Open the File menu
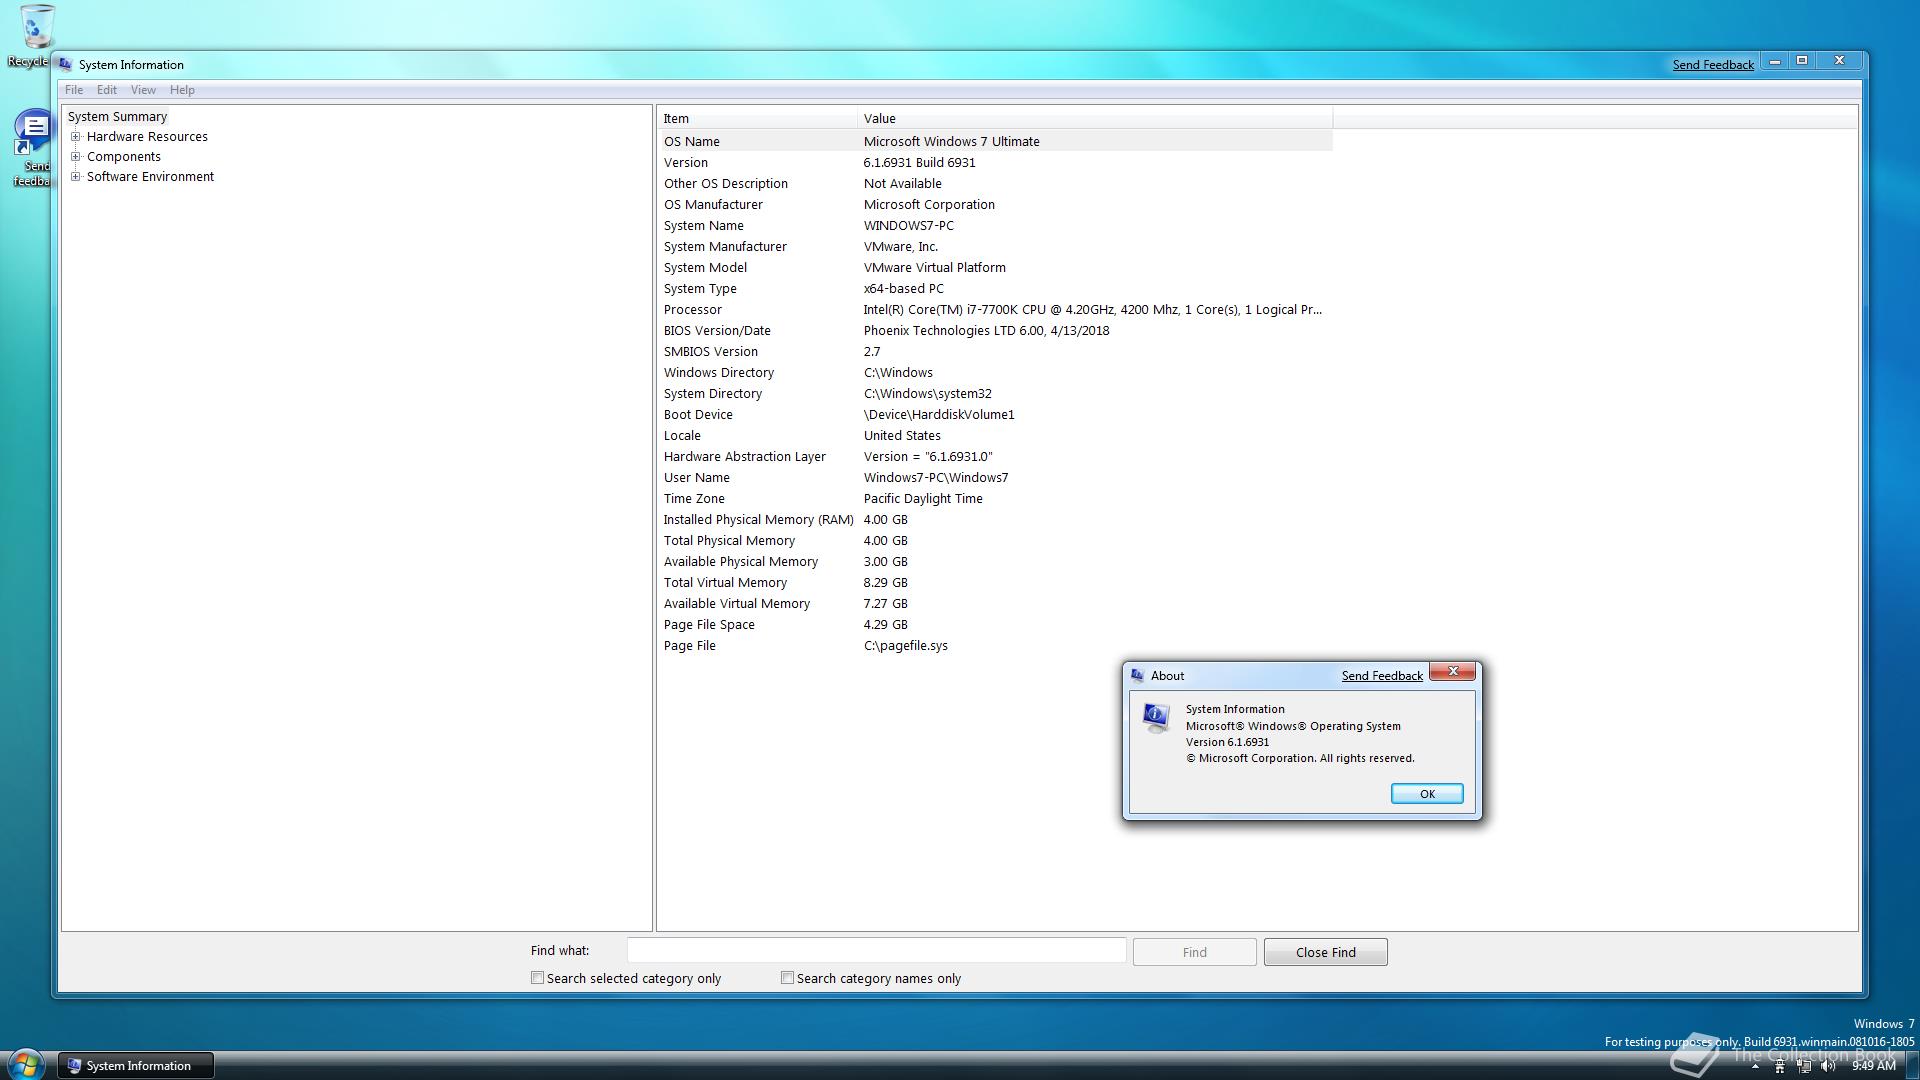This screenshot has height=1080, width=1920. pos(74,90)
